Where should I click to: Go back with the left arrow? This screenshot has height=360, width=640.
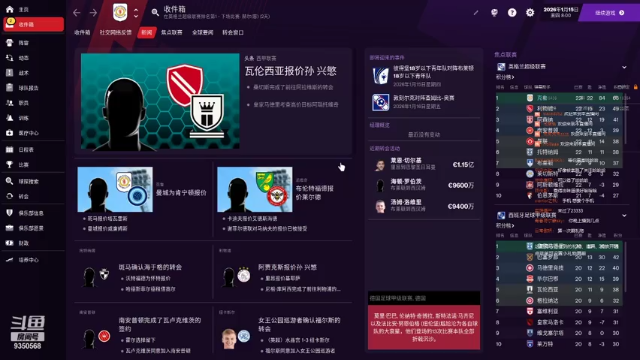coord(77,13)
